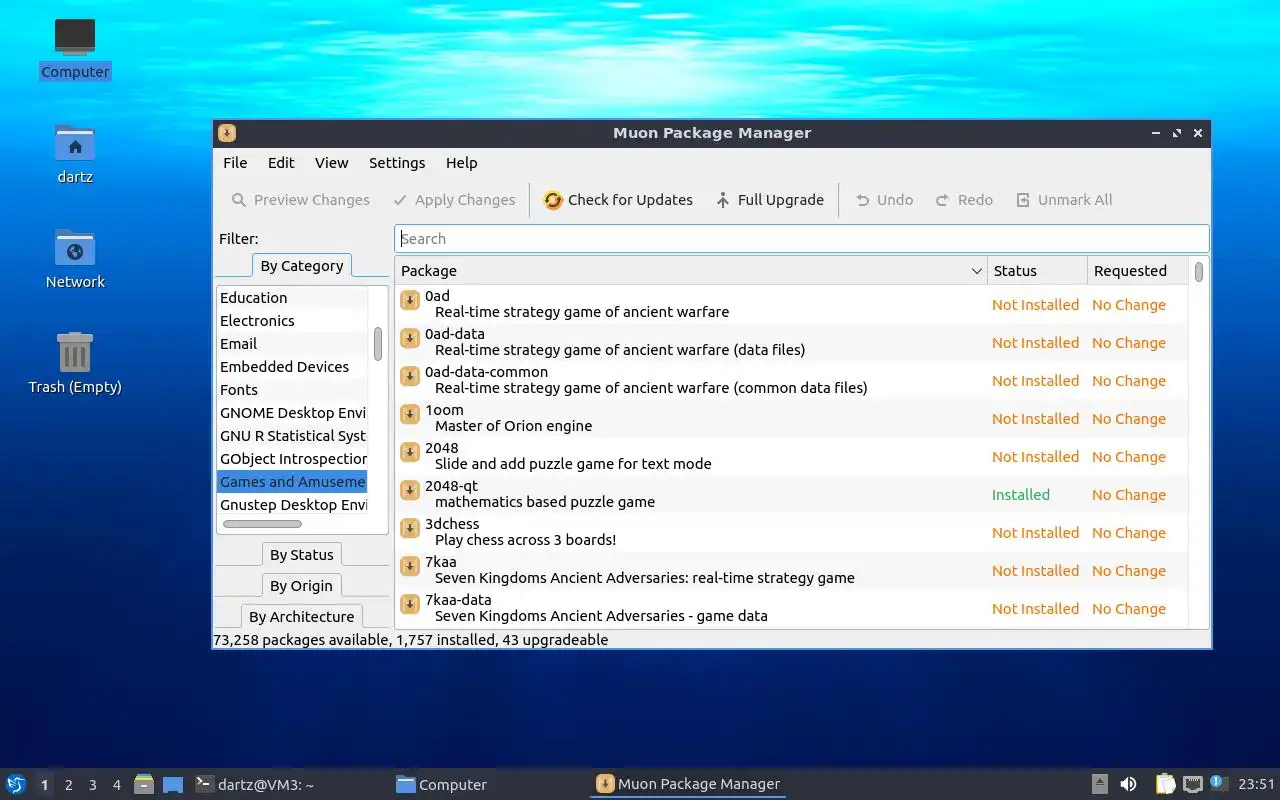The image size is (1280, 800).
Task: Click the Installed status of 2048-qt
Action: [x=1020, y=495]
